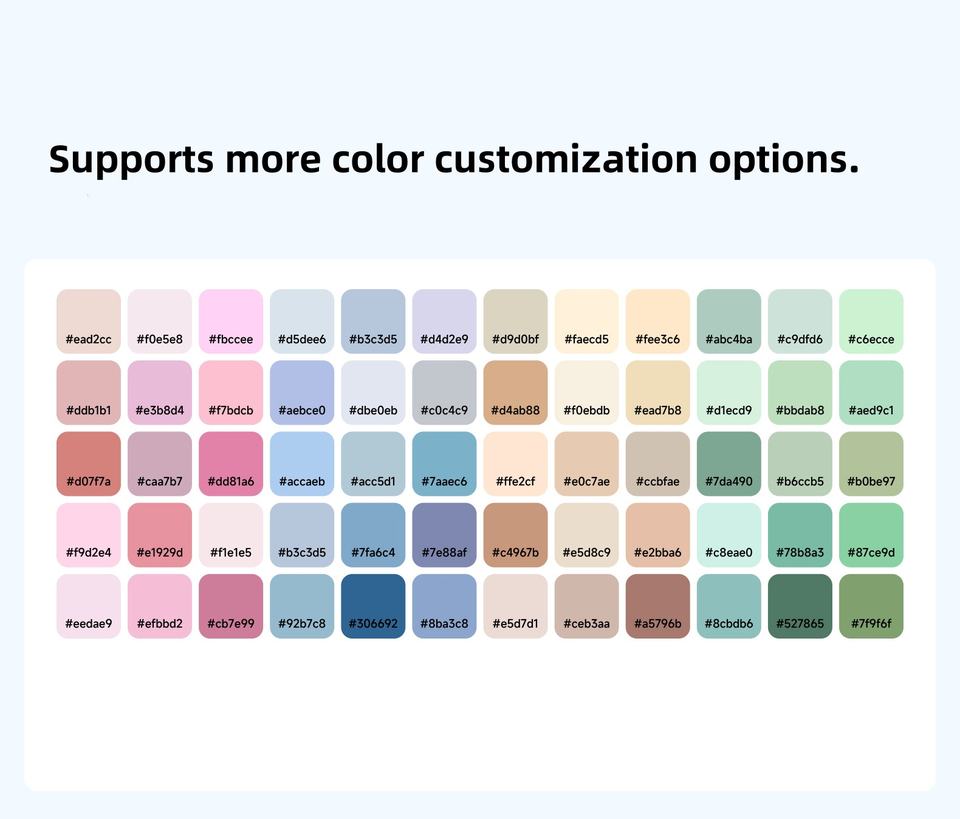The height and width of the screenshot is (819, 960).
Task: Choose the #7aaec6 blue swatch
Action: tap(444, 463)
